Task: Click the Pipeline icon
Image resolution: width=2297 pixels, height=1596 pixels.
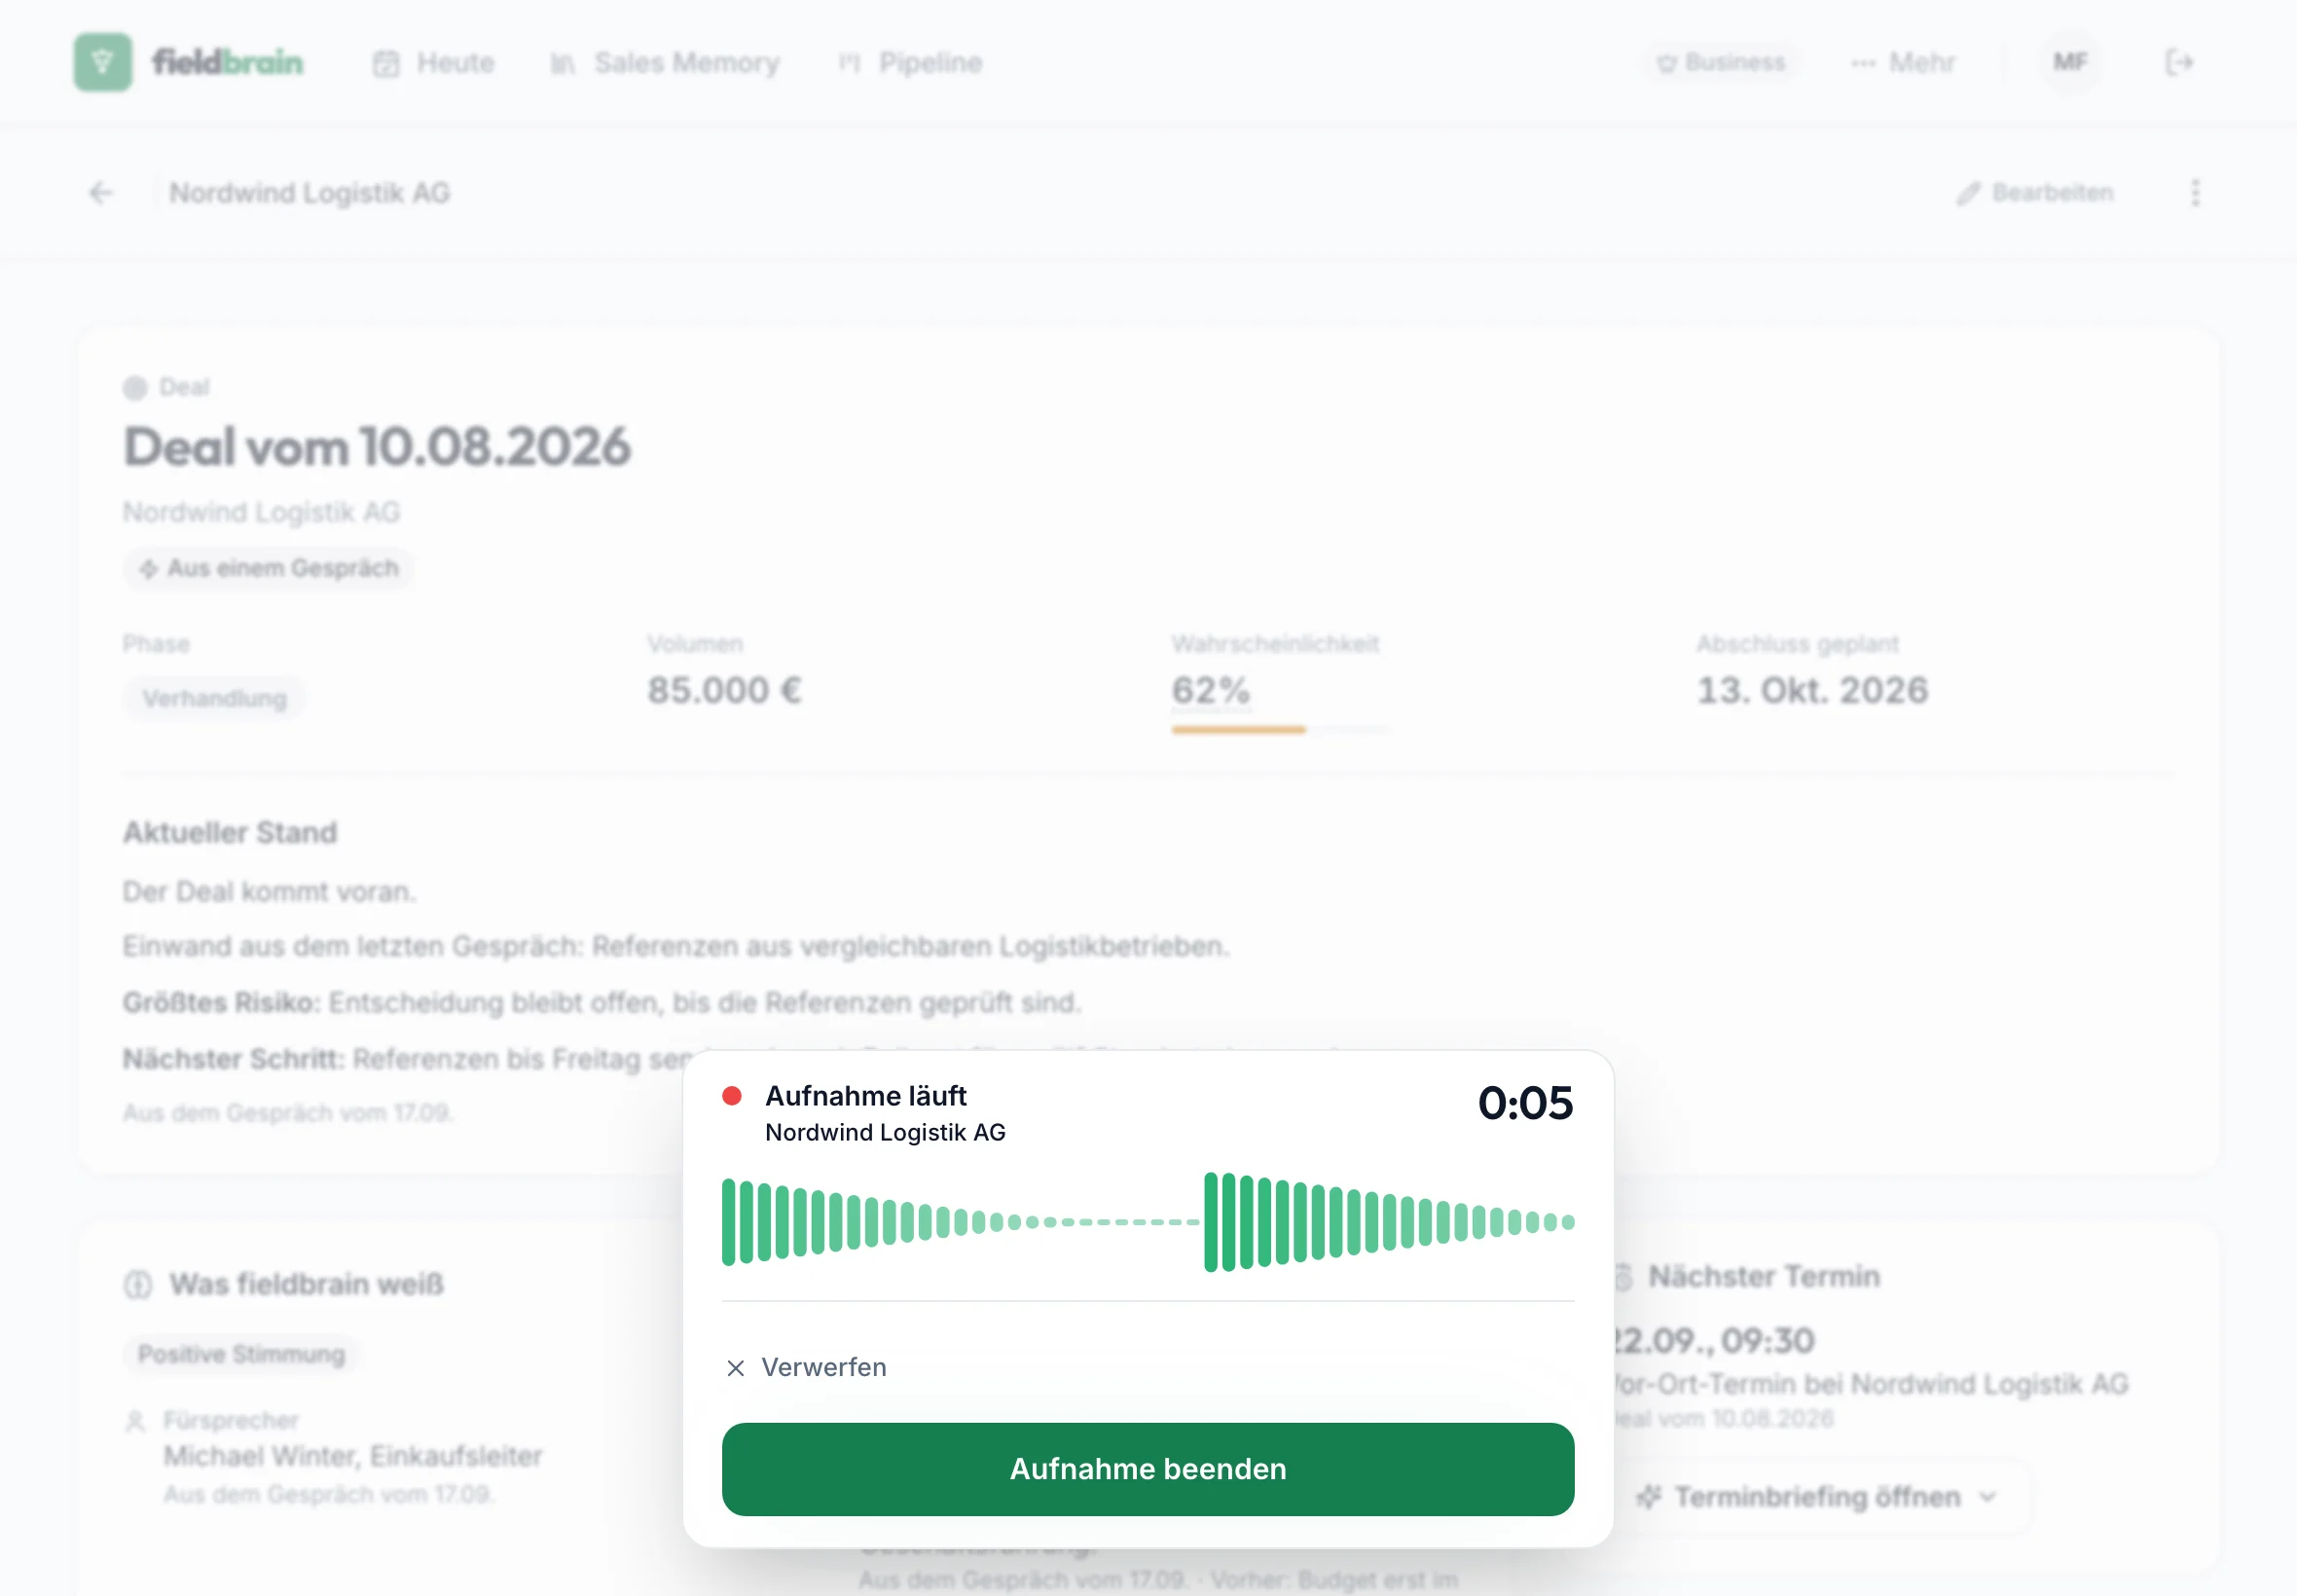Action: pyautogui.click(x=849, y=64)
